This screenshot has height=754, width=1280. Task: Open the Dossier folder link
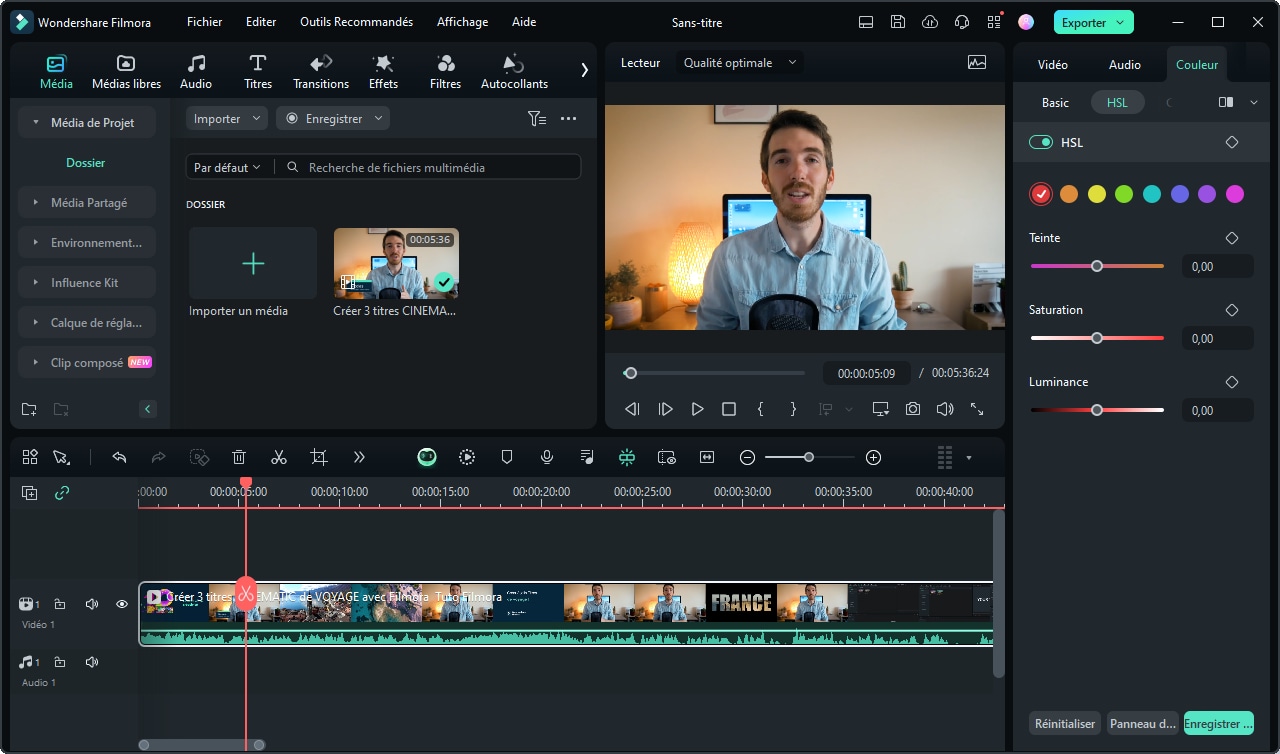click(86, 162)
